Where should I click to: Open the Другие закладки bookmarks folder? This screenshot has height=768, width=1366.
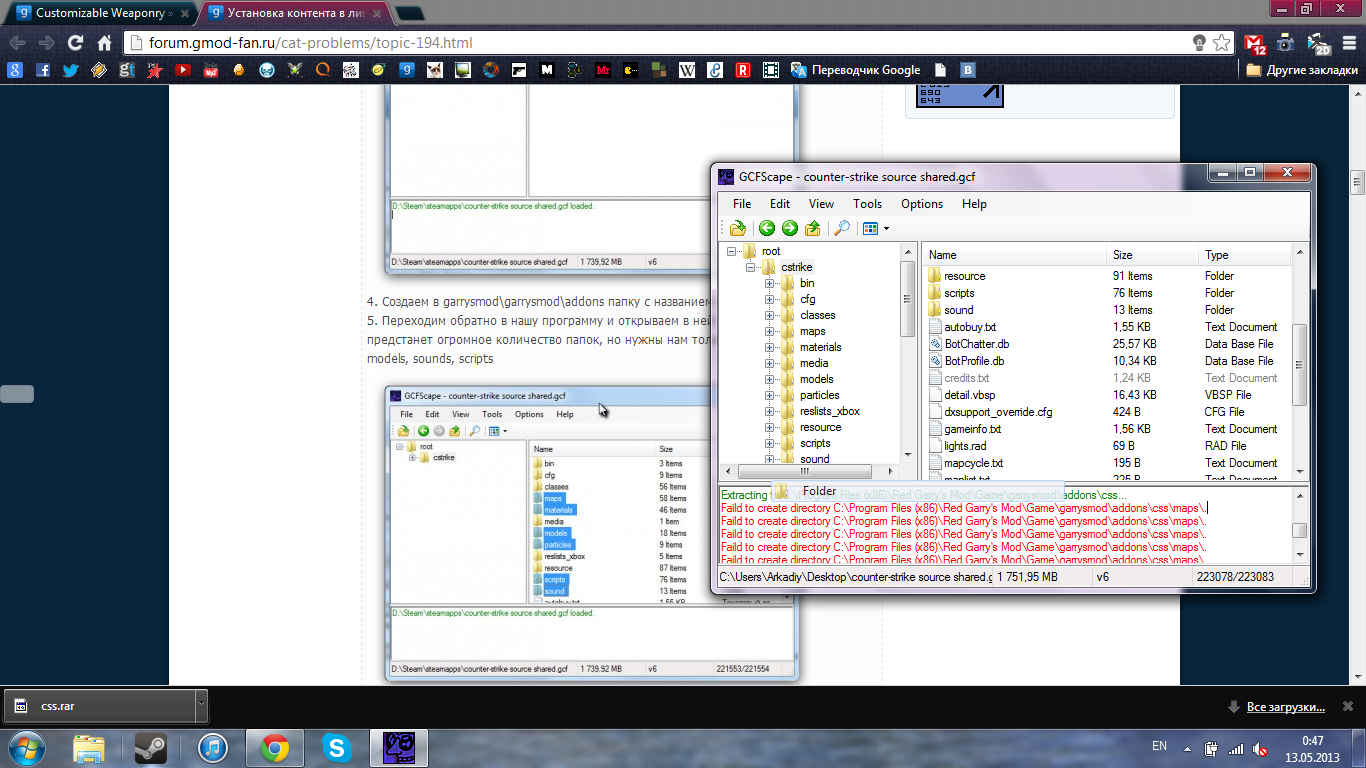[x=1302, y=70]
